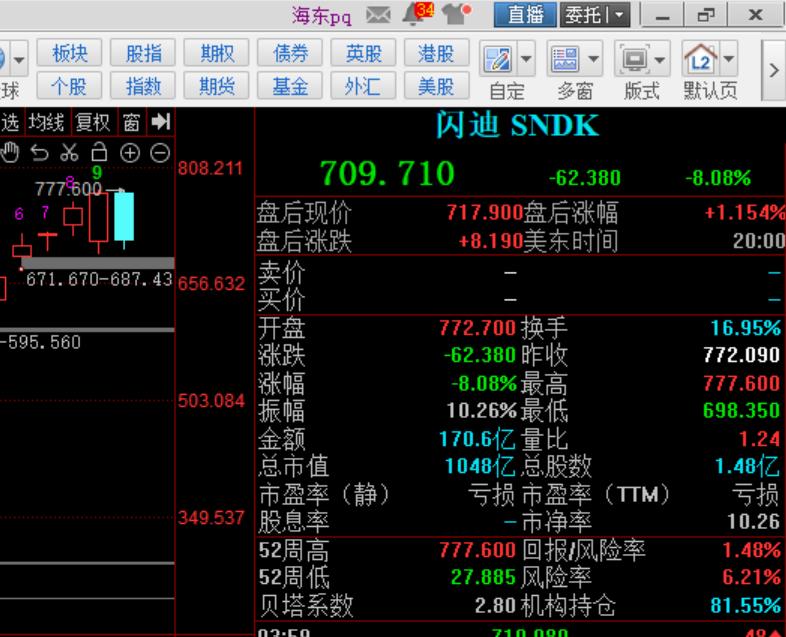Image resolution: width=786 pixels, height=637 pixels.
Task: Click the 贝塔系数 value 2.80
Action: pyautogui.click(x=495, y=605)
